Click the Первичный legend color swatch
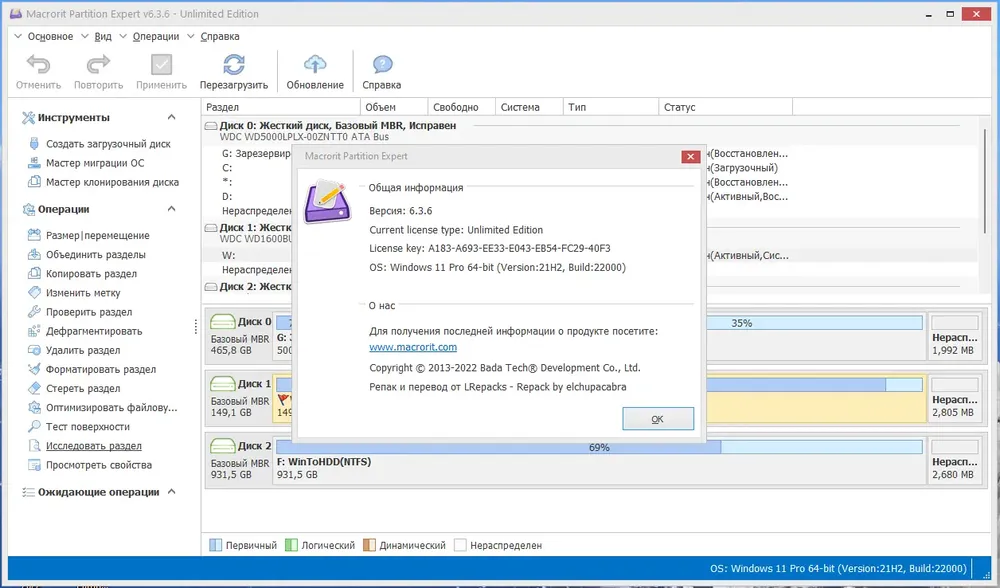Image resolution: width=1000 pixels, height=588 pixels. [216, 545]
